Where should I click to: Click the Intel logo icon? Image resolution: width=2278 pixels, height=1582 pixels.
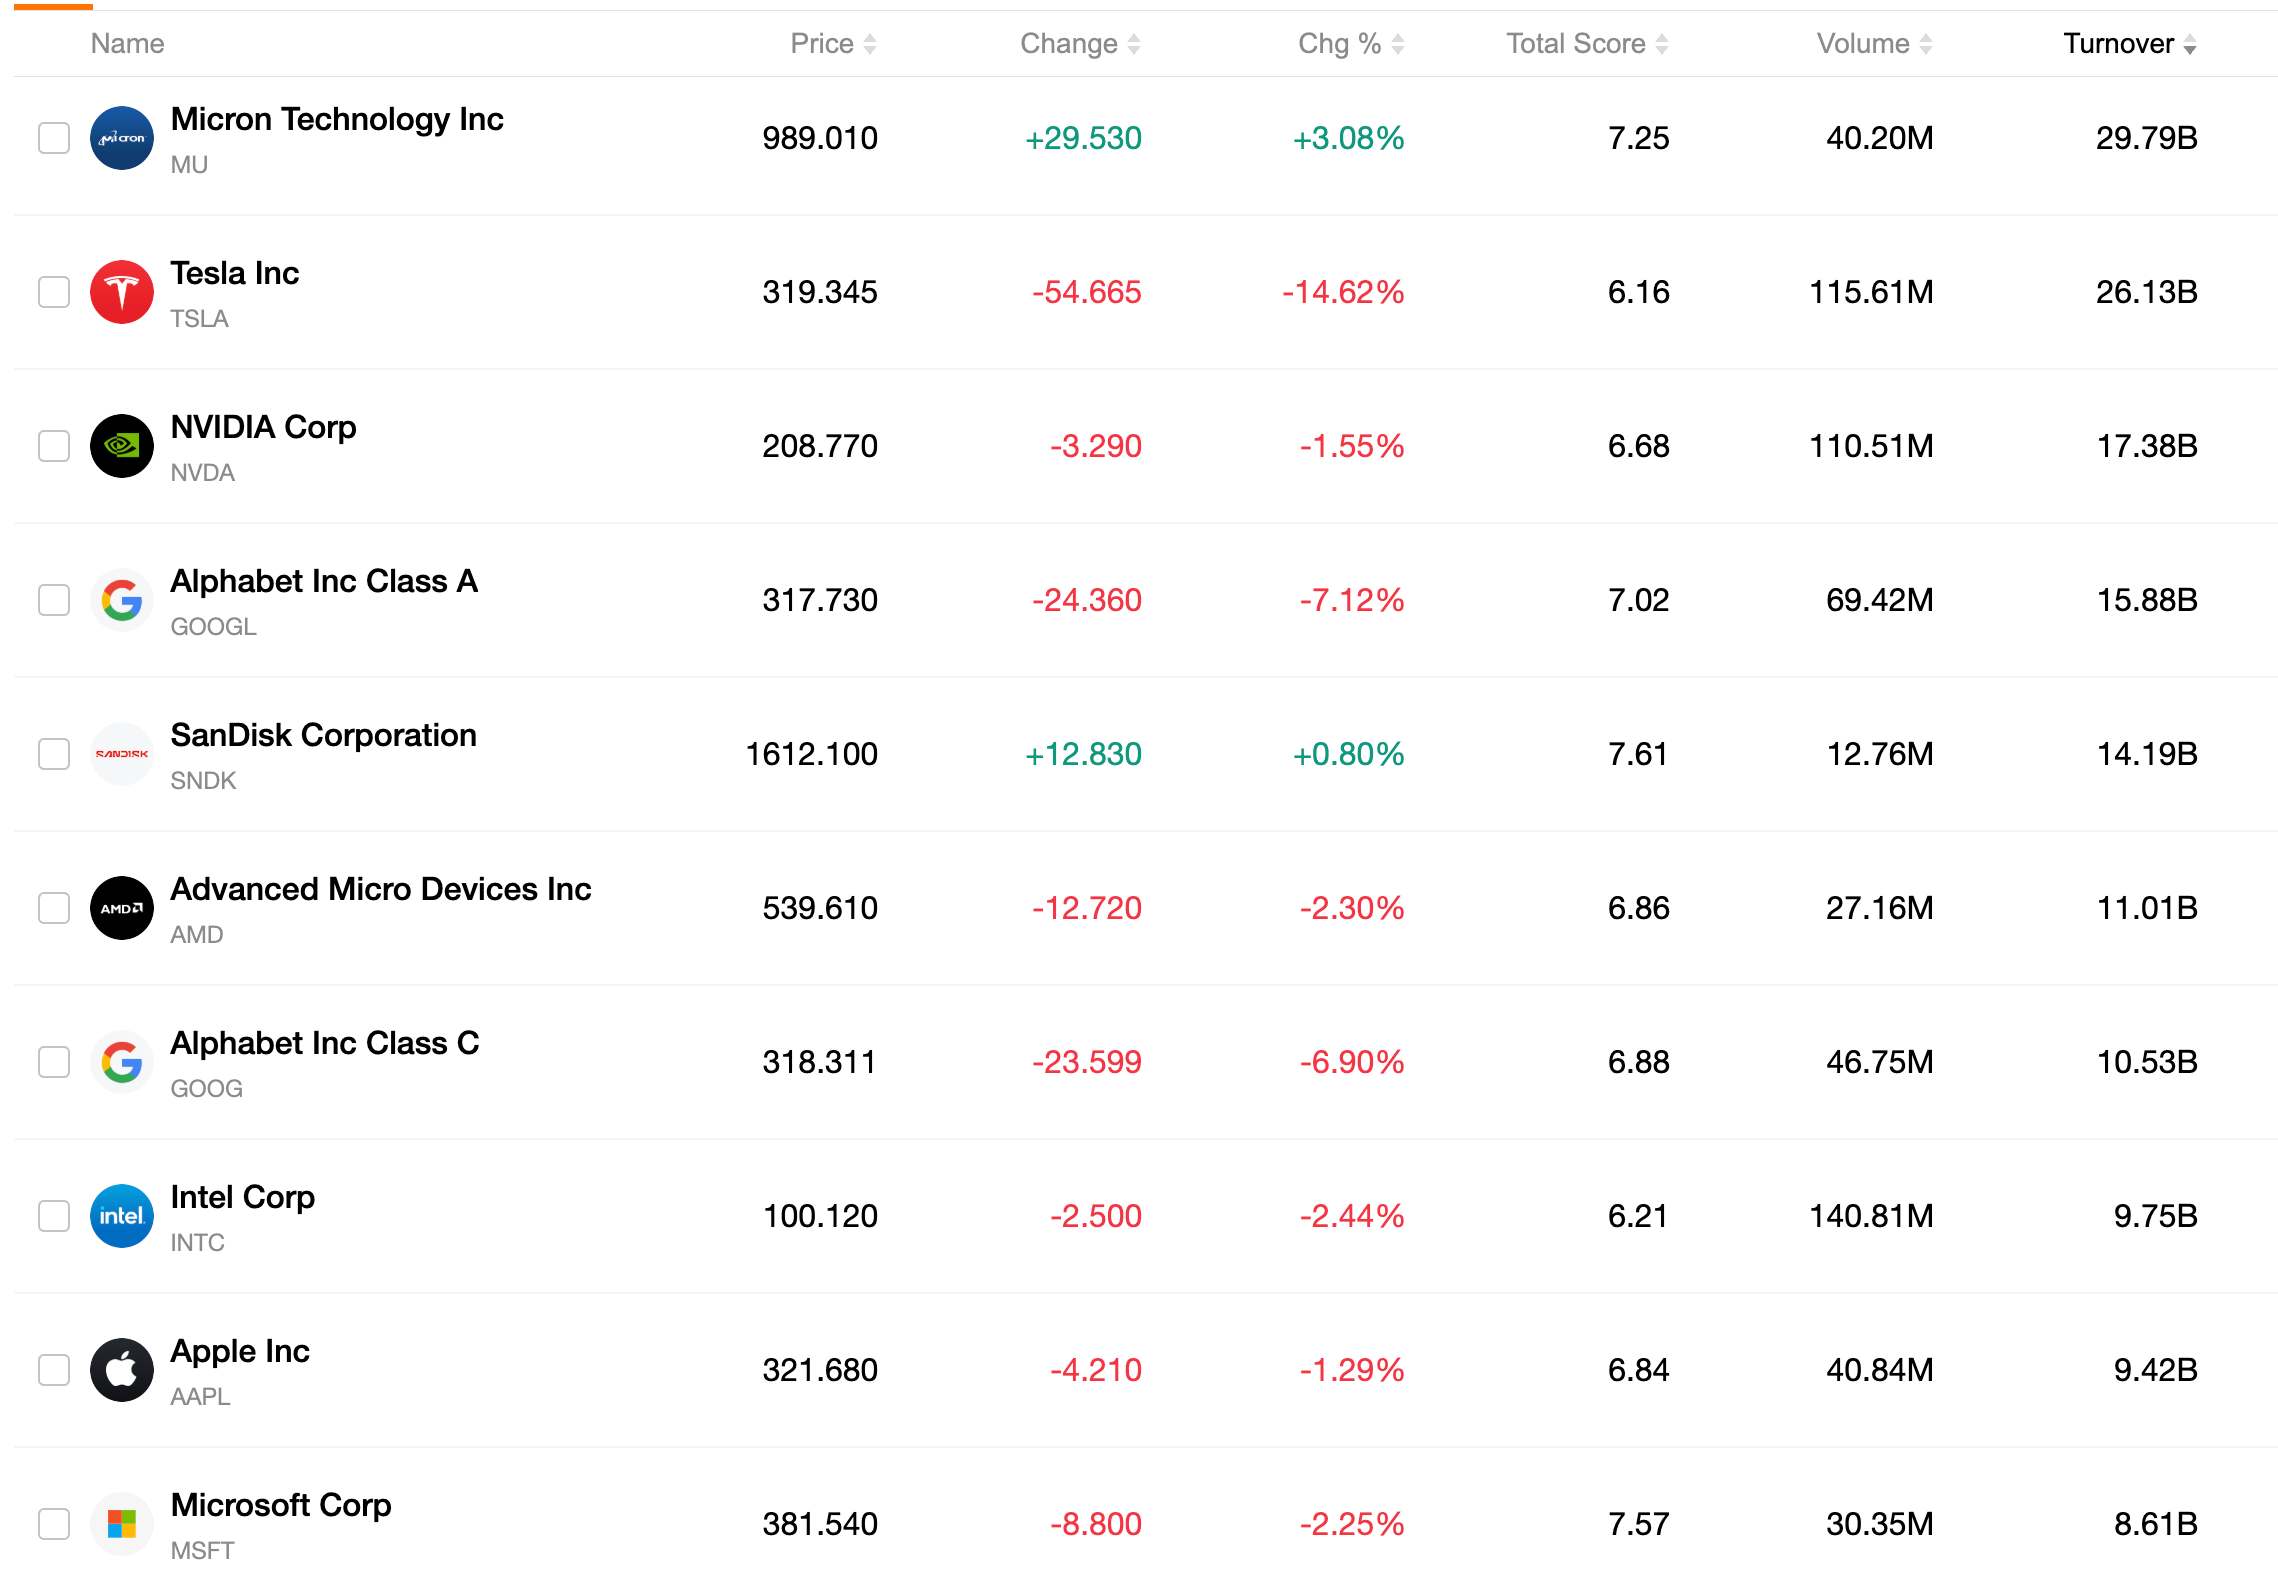122,1216
